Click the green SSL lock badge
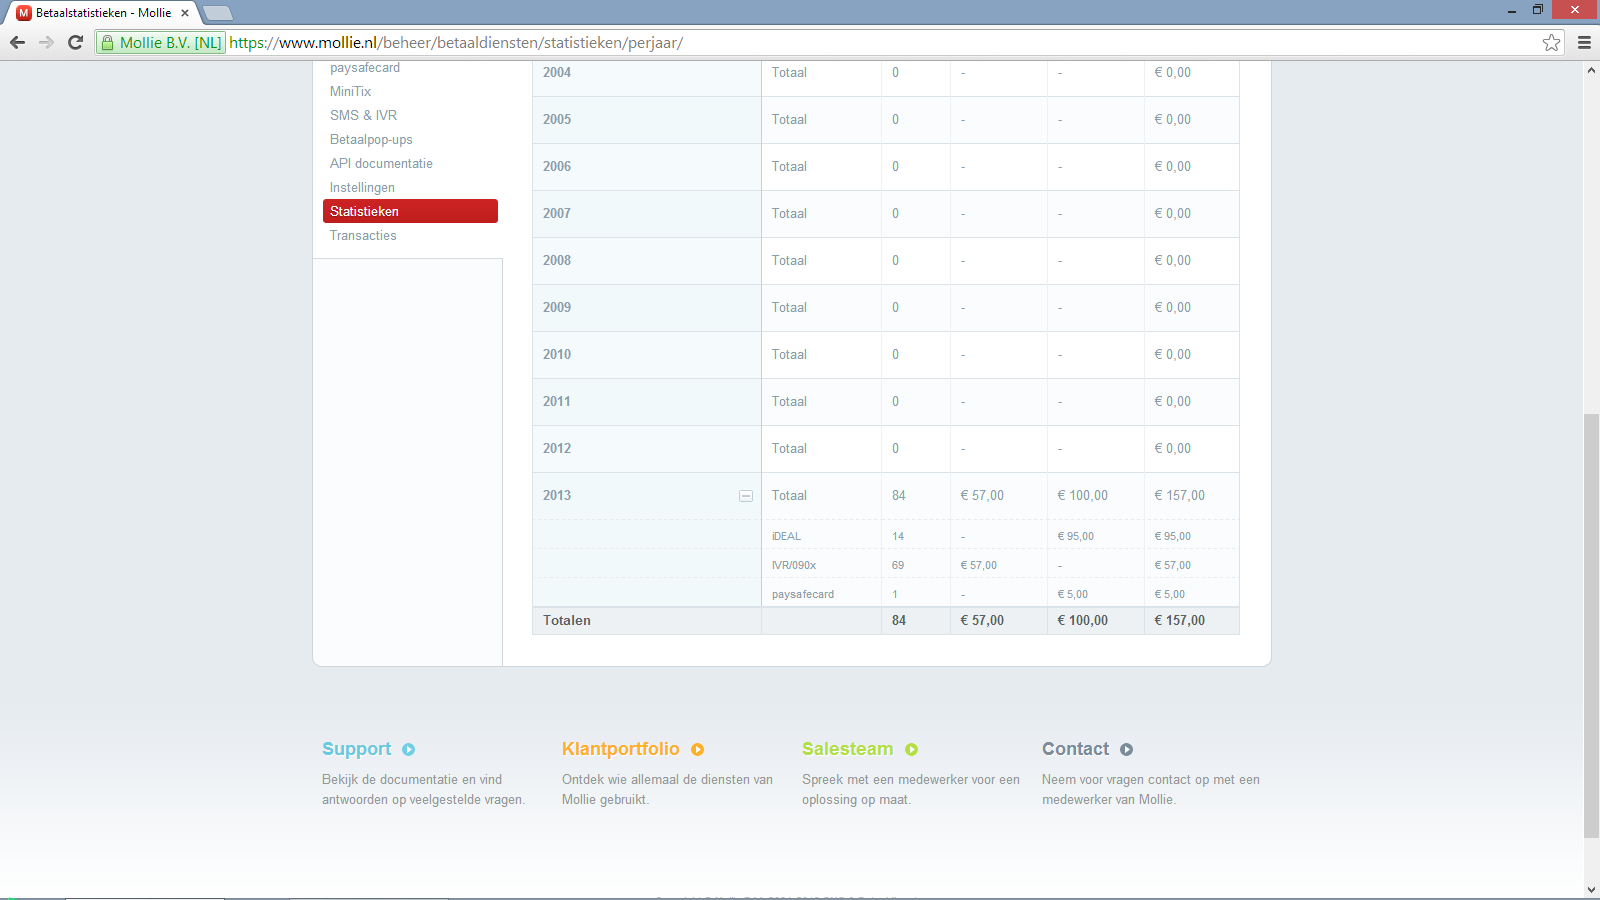This screenshot has height=900, width=1600. (160, 42)
